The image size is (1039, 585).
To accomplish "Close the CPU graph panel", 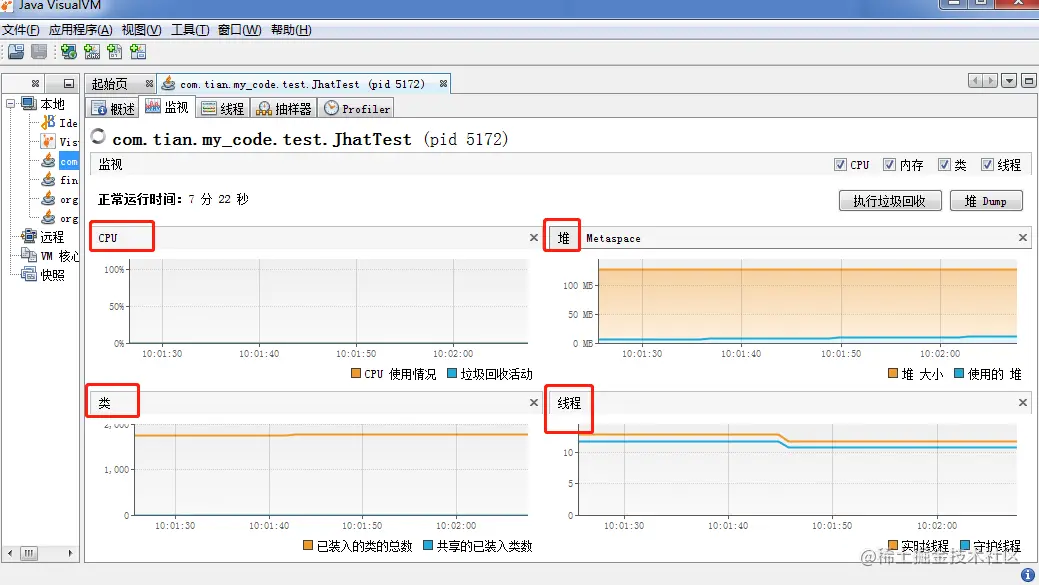I will pyautogui.click(x=533, y=237).
